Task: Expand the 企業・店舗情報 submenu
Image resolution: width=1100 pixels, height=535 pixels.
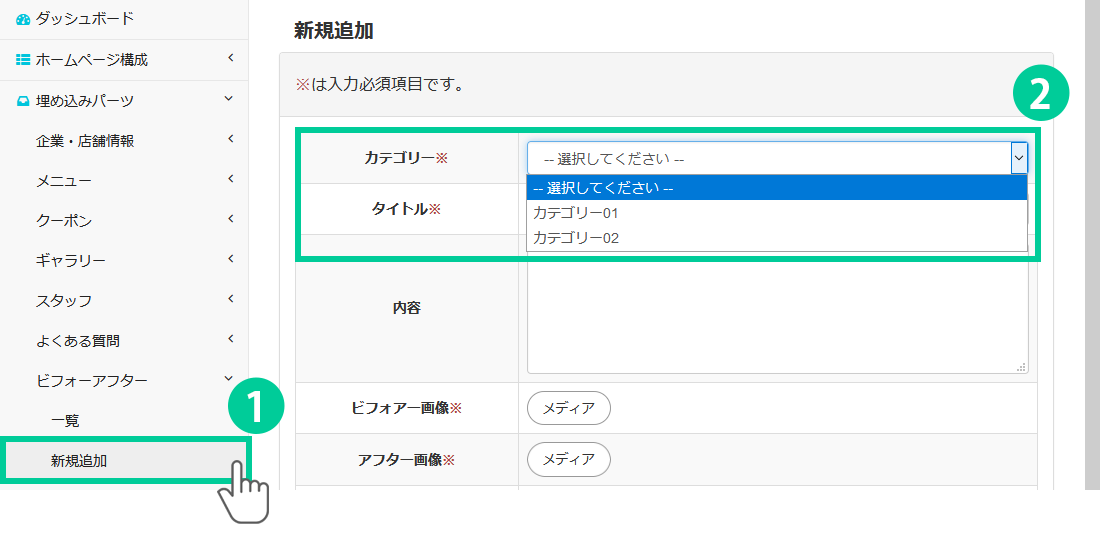Action: coord(230,139)
